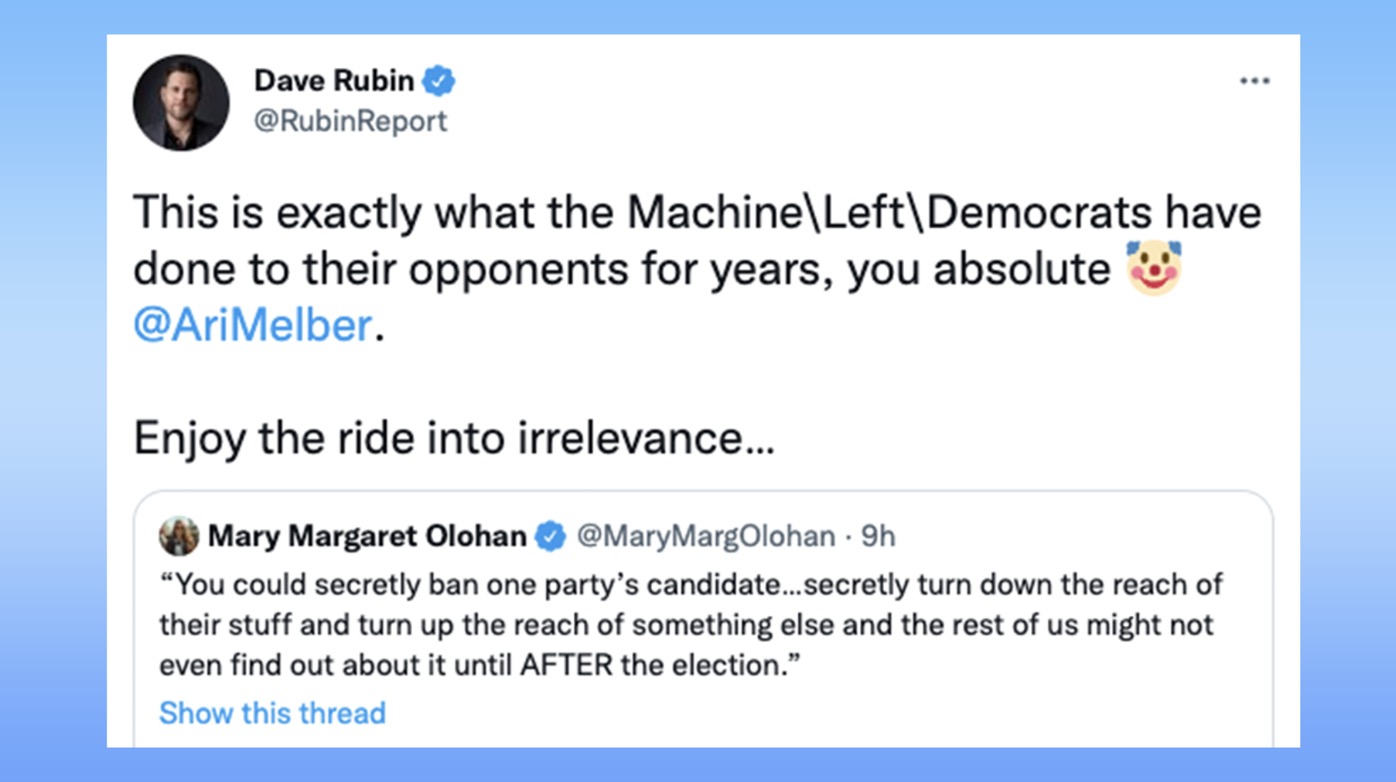Click empty space right of Show this thread
The image size is (1396, 782).
pyautogui.click(x=800, y=713)
